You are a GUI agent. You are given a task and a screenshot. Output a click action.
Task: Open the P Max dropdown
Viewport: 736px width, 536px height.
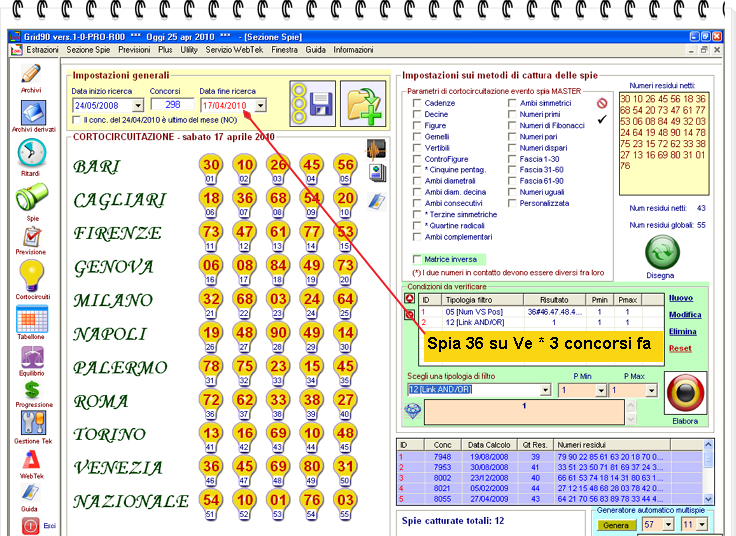(x=651, y=390)
